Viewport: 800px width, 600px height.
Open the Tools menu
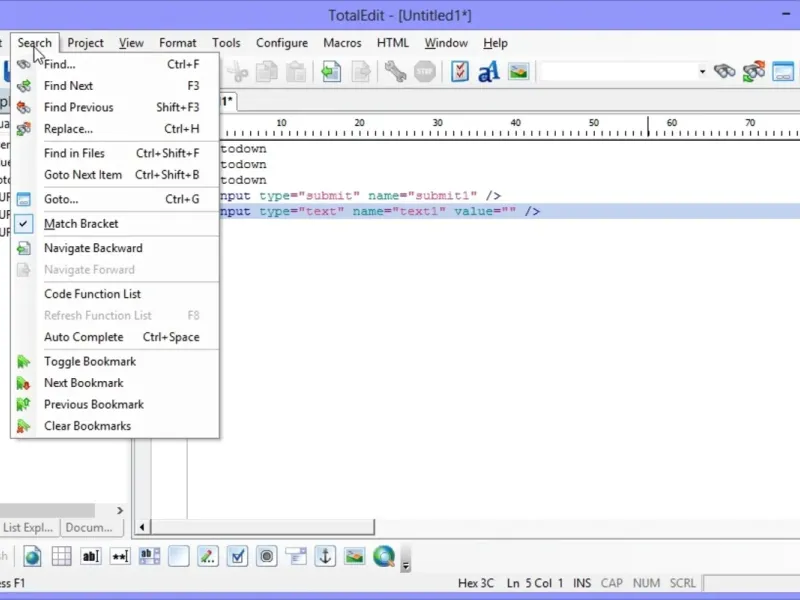[x=226, y=43]
